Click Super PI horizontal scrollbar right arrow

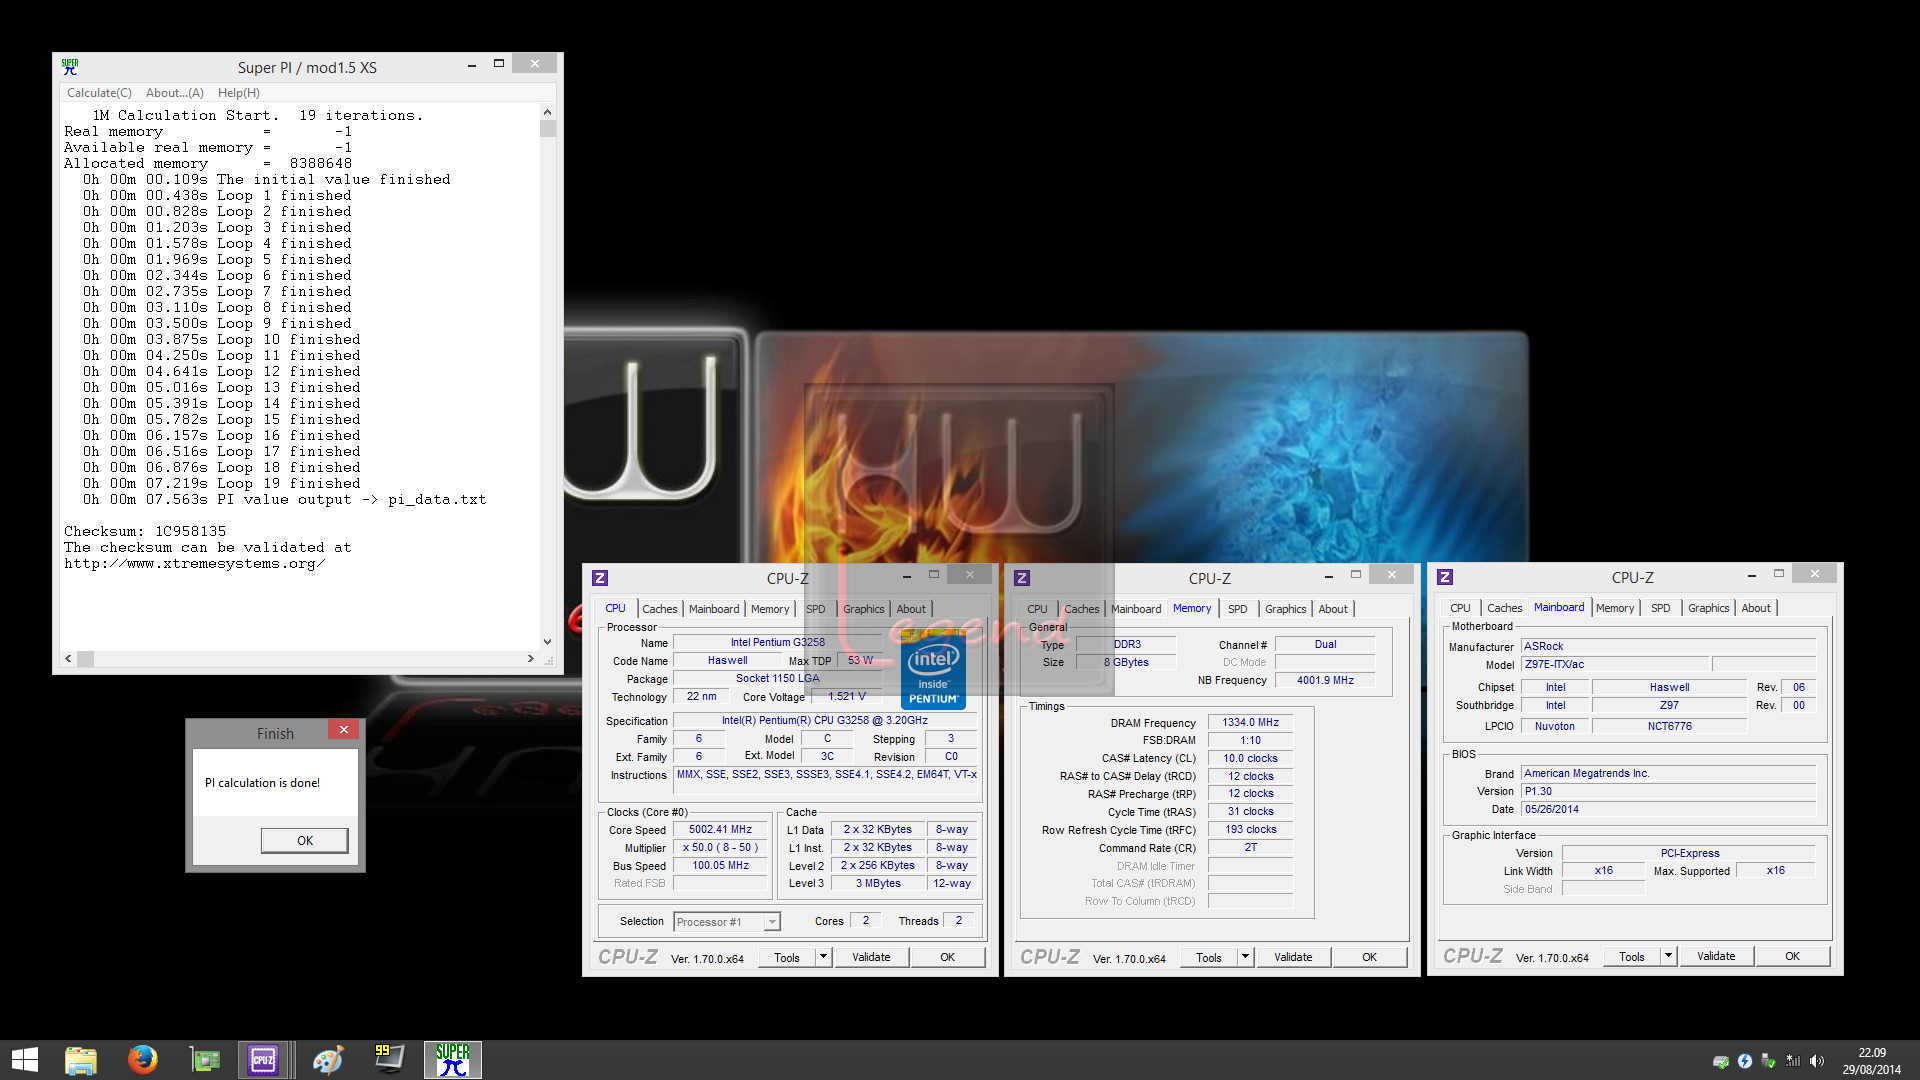530,658
